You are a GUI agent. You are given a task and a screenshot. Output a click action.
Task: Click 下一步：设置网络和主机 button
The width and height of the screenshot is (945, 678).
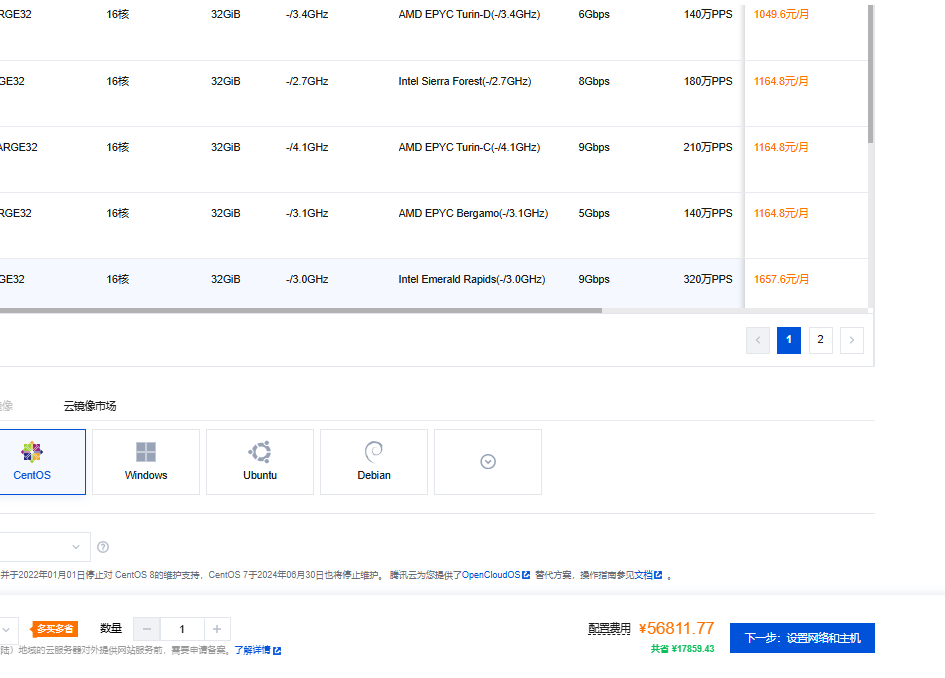tap(802, 638)
